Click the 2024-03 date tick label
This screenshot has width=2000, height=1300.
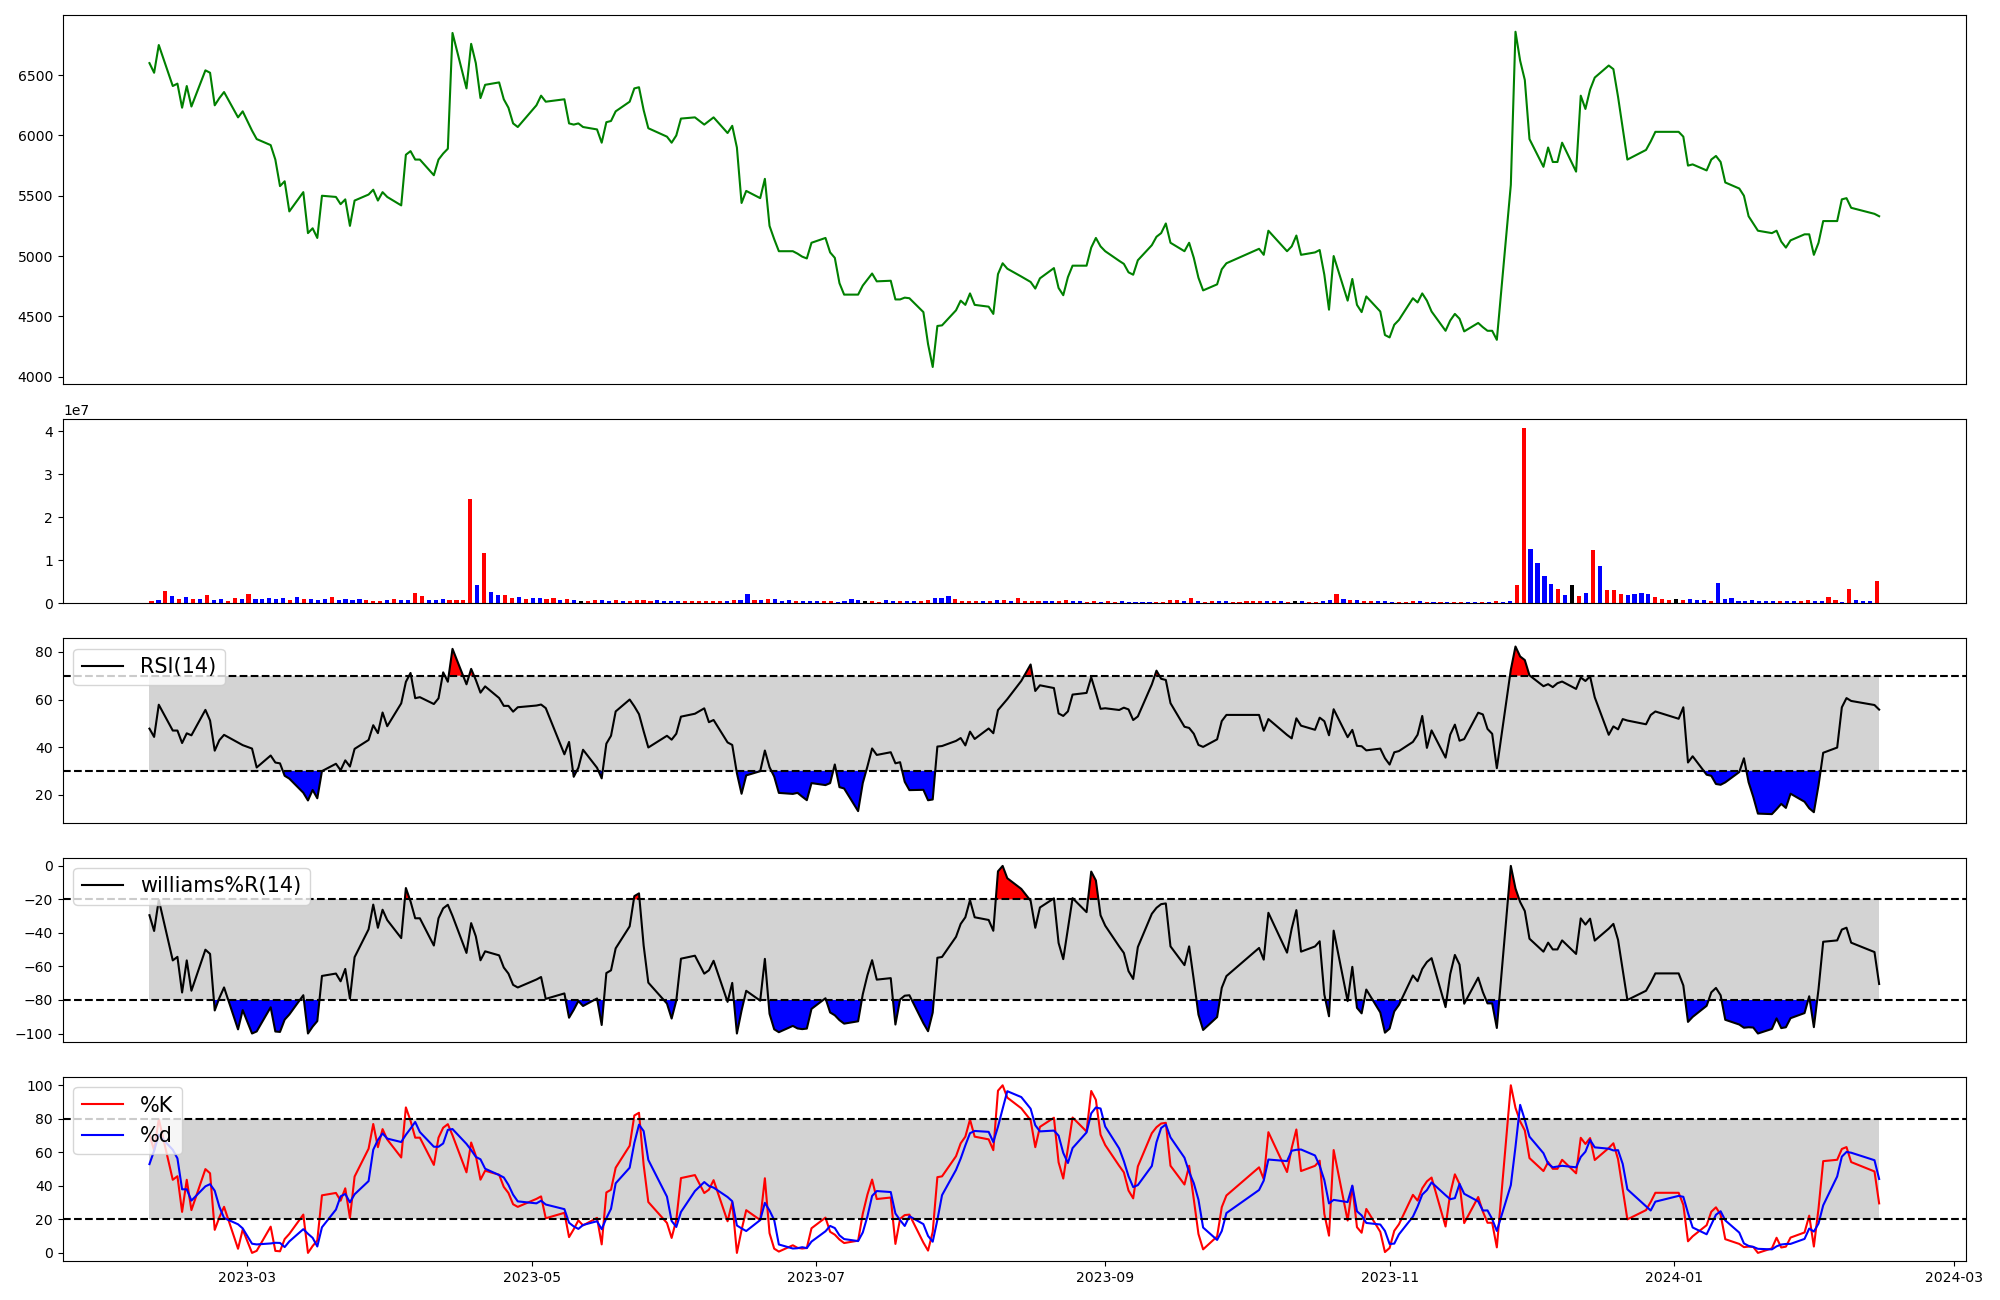[1954, 1277]
